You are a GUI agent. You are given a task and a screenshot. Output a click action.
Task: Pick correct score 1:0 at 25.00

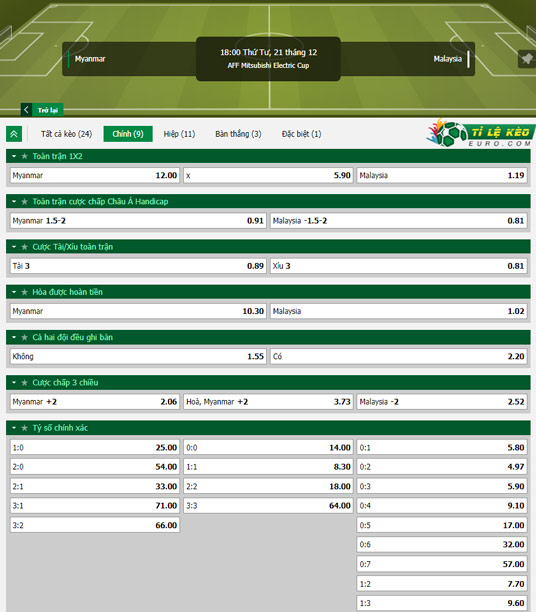coord(95,447)
